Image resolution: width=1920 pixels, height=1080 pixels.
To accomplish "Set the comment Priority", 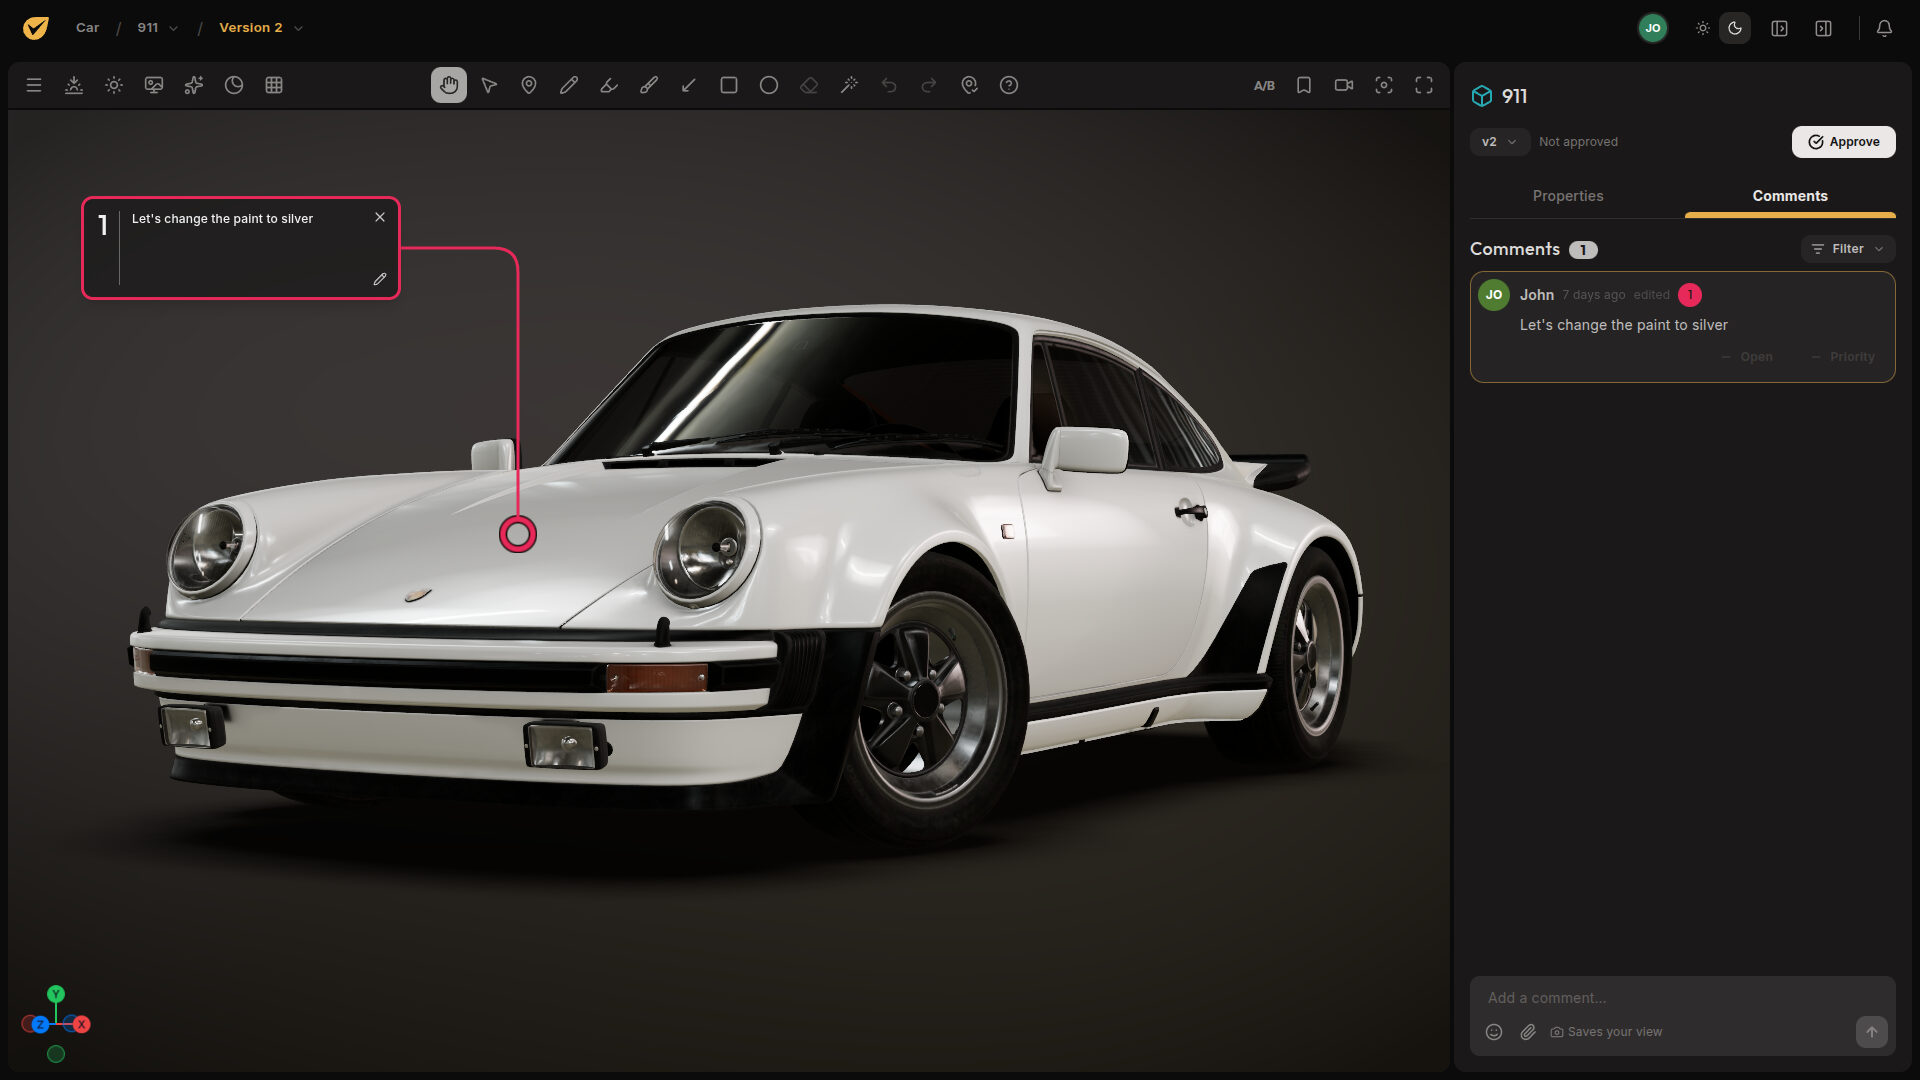I will (x=1843, y=357).
